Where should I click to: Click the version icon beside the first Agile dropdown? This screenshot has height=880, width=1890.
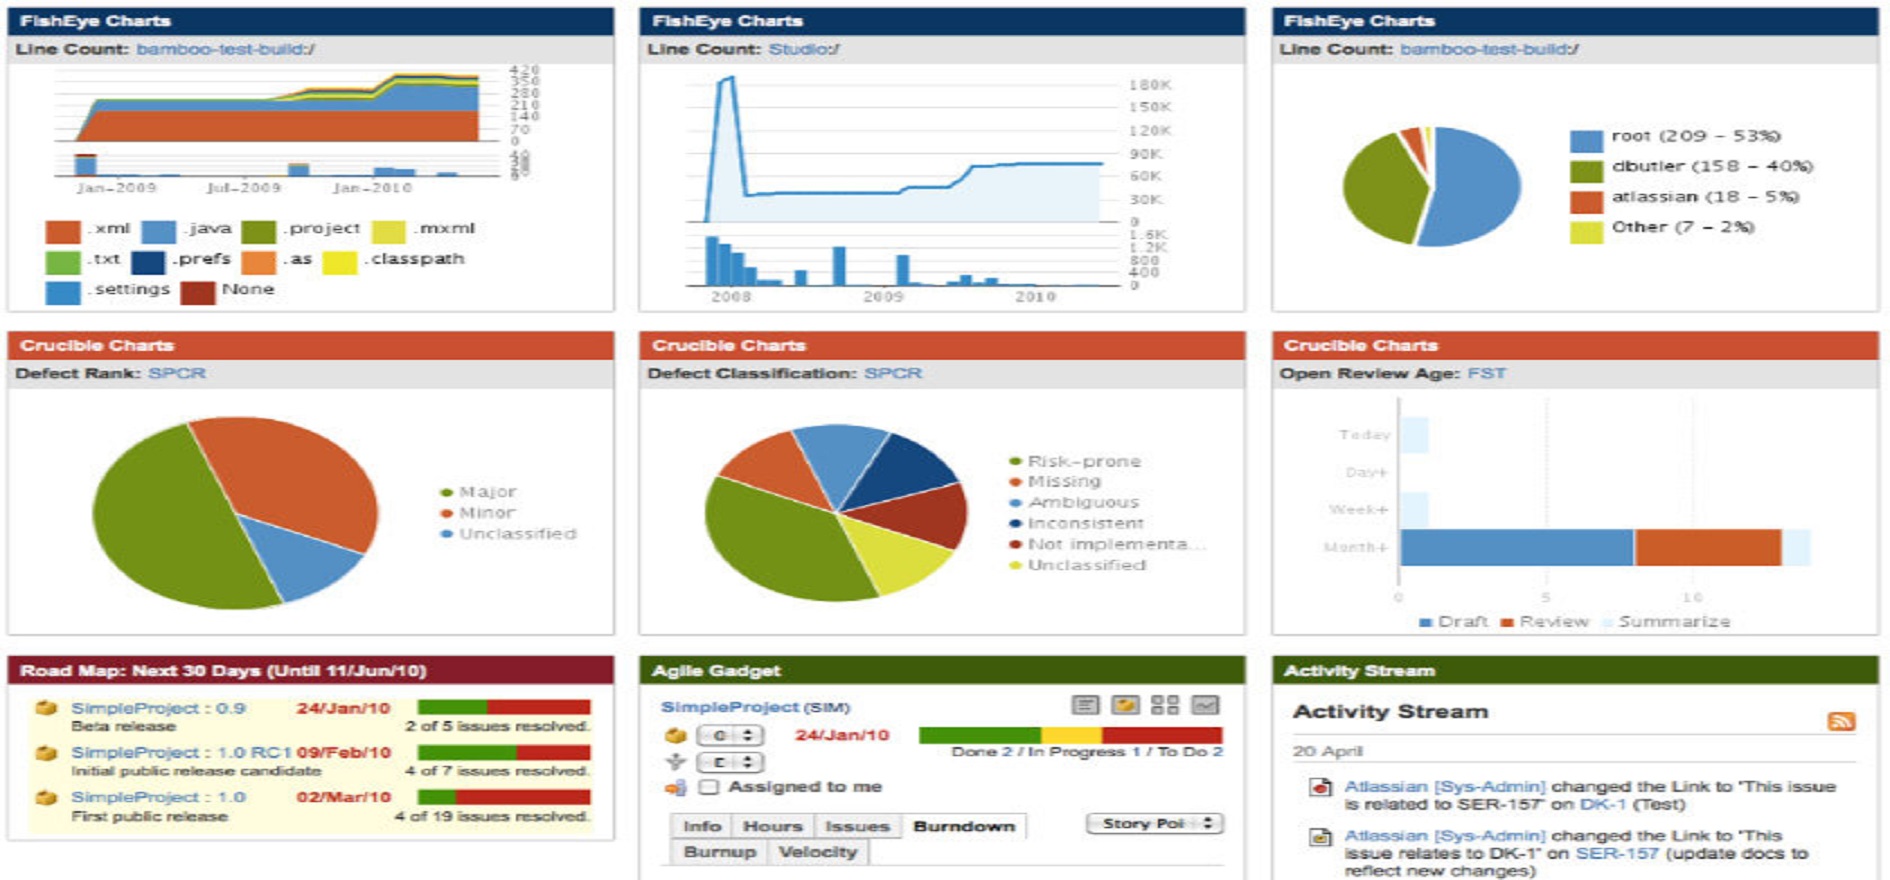point(676,736)
